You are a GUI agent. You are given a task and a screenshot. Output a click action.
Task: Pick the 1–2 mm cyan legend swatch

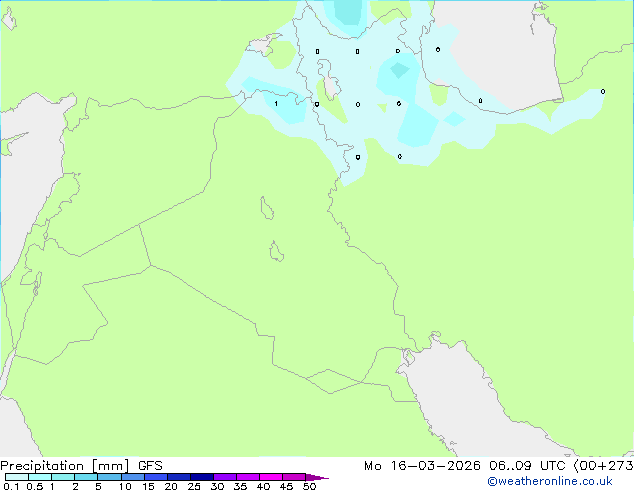click(x=63, y=477)
